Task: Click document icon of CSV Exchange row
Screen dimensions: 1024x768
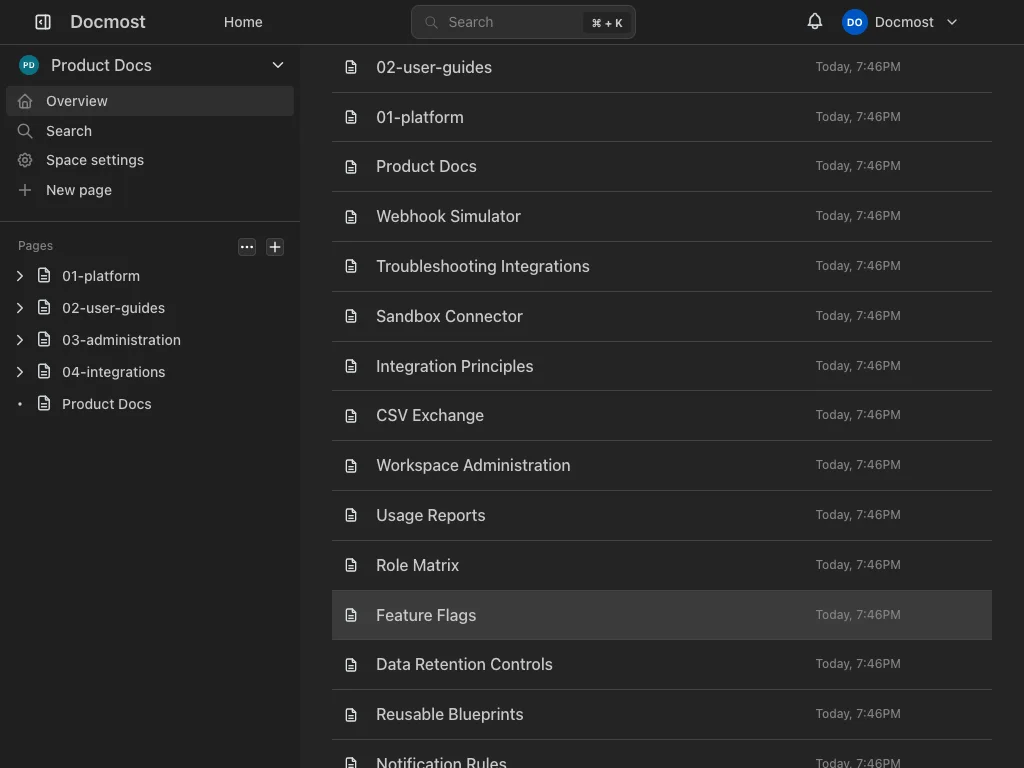Action: (x=351, y=416)
